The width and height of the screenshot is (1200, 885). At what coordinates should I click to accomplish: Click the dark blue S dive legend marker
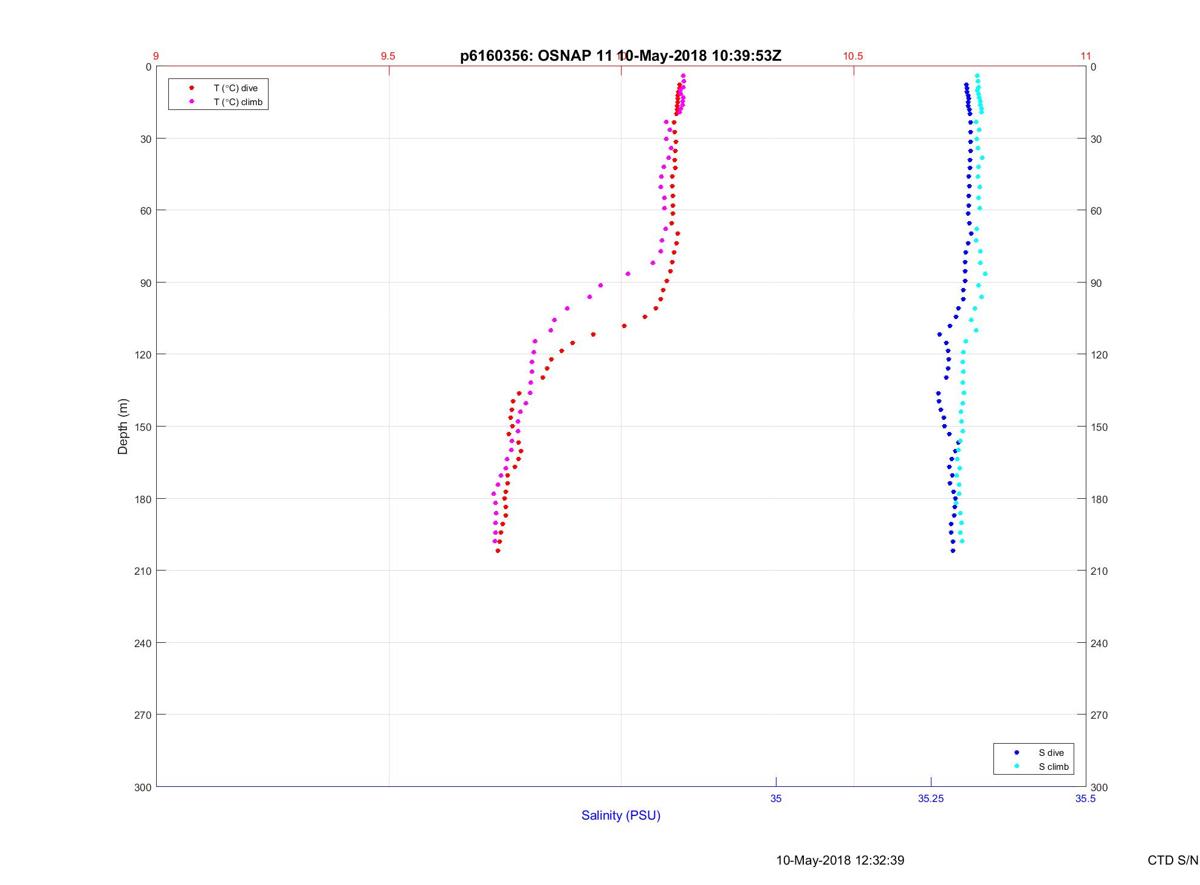point(1017,752)
